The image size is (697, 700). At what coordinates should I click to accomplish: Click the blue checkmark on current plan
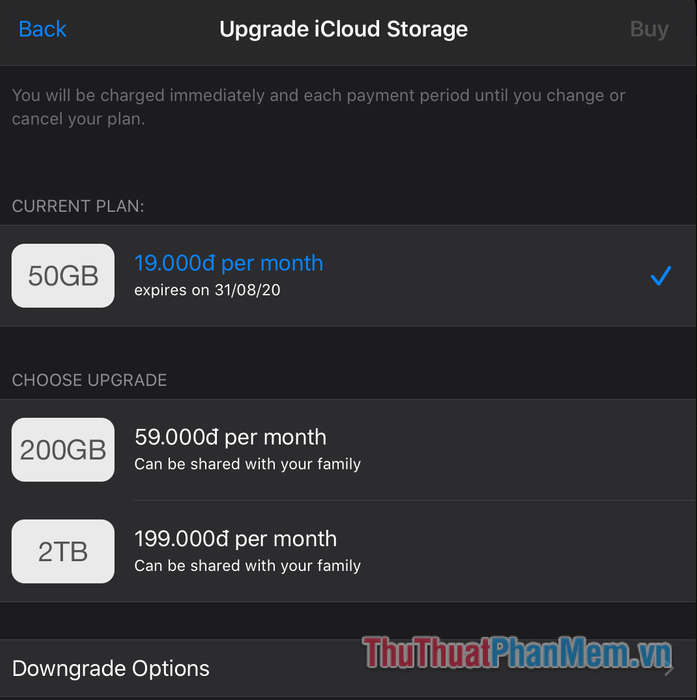[660, 275]
